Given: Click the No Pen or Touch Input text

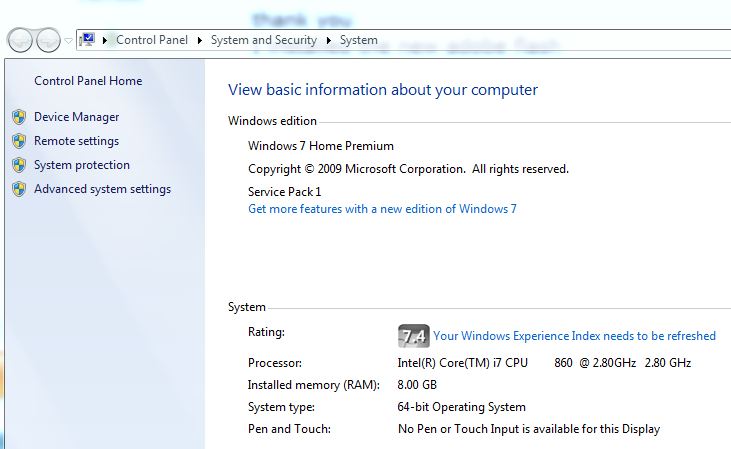Looking at the screenshot, I should coord(529,429).
